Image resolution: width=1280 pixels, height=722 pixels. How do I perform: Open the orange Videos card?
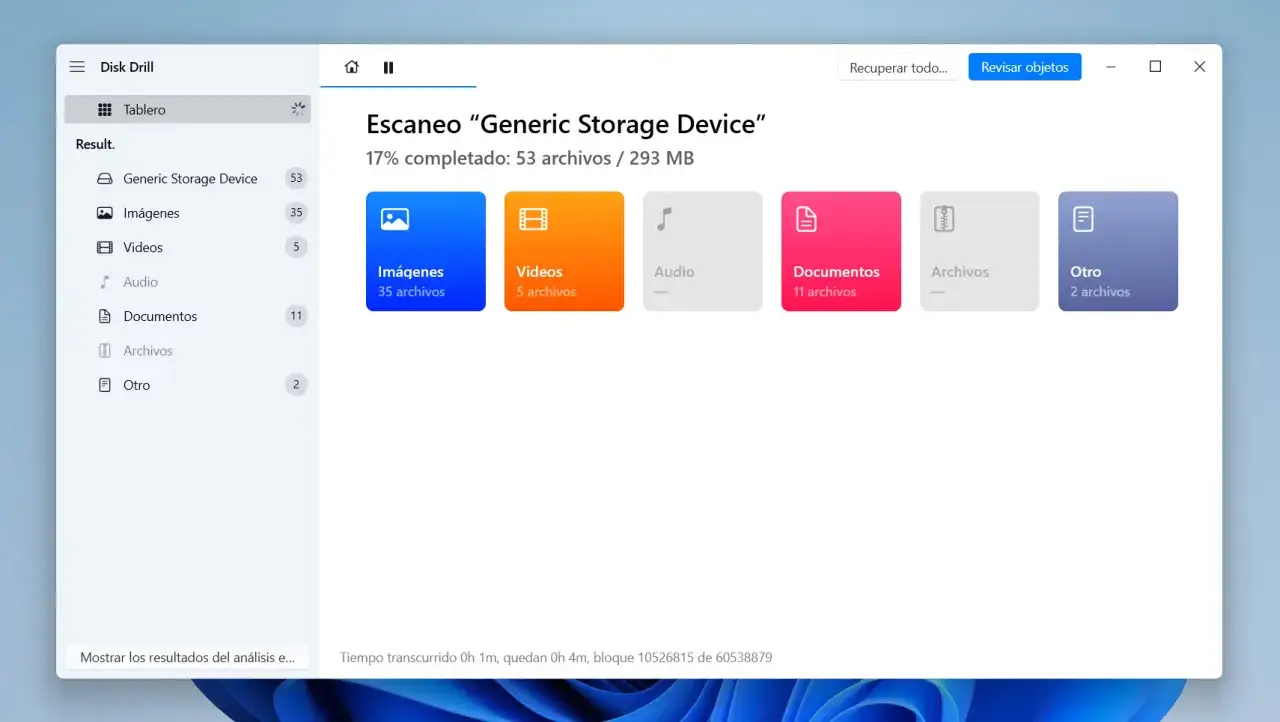coord(564,251)
